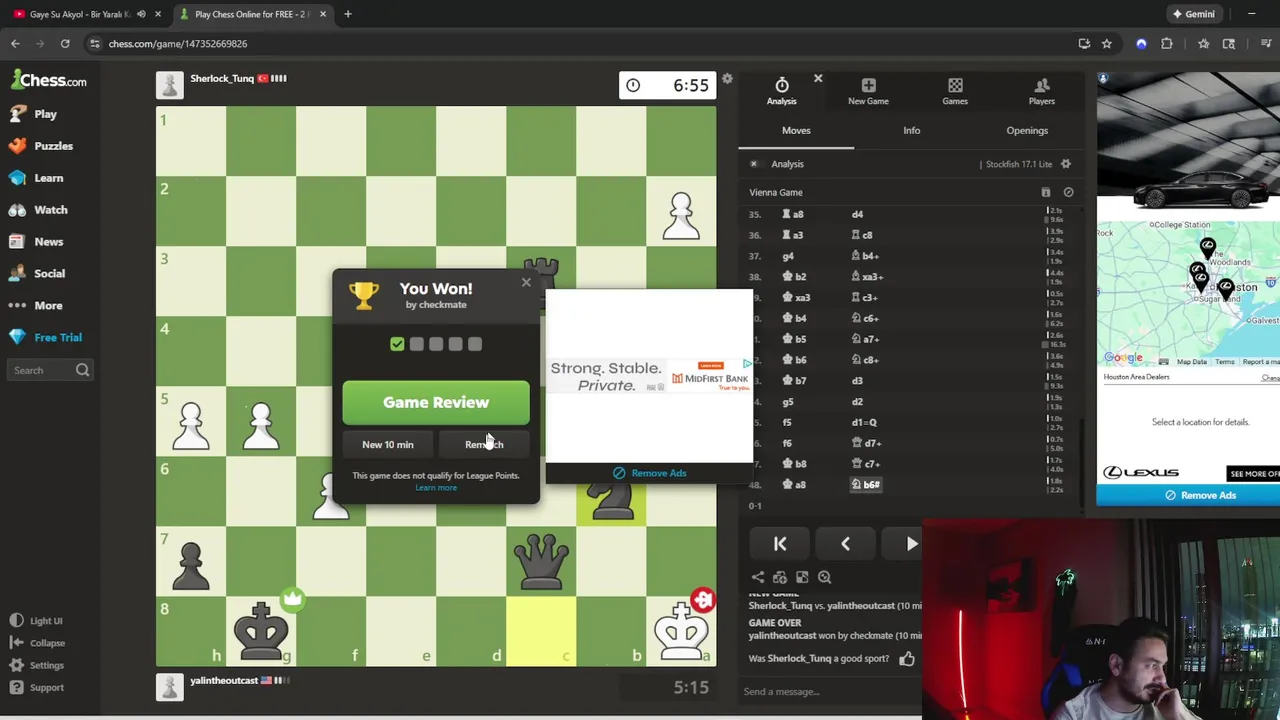Open Puzzles from the sidebar
Screen dimensions: 1280x720
click(42, 146)
